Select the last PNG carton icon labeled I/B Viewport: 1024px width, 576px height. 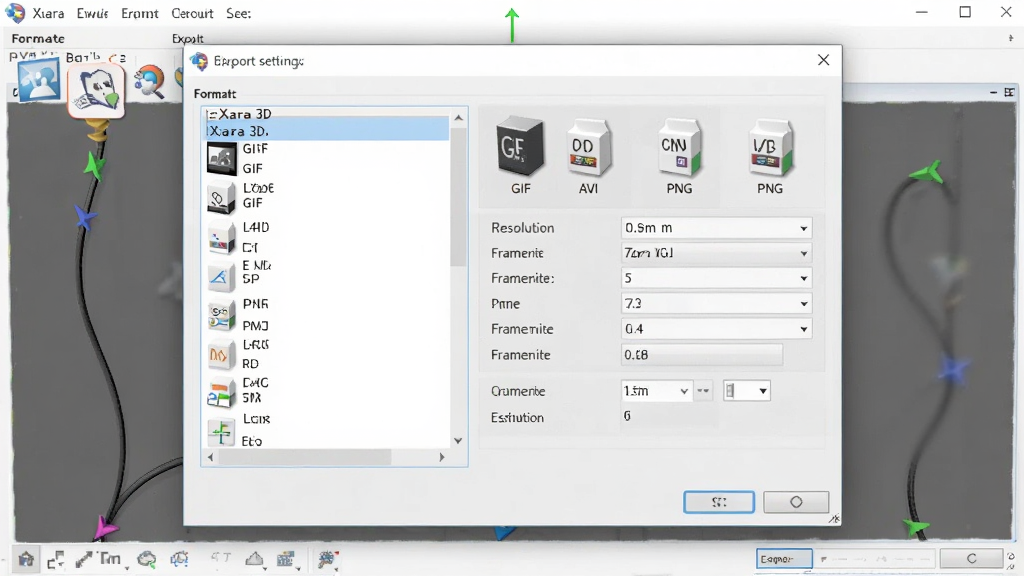[x=770, y=148]
